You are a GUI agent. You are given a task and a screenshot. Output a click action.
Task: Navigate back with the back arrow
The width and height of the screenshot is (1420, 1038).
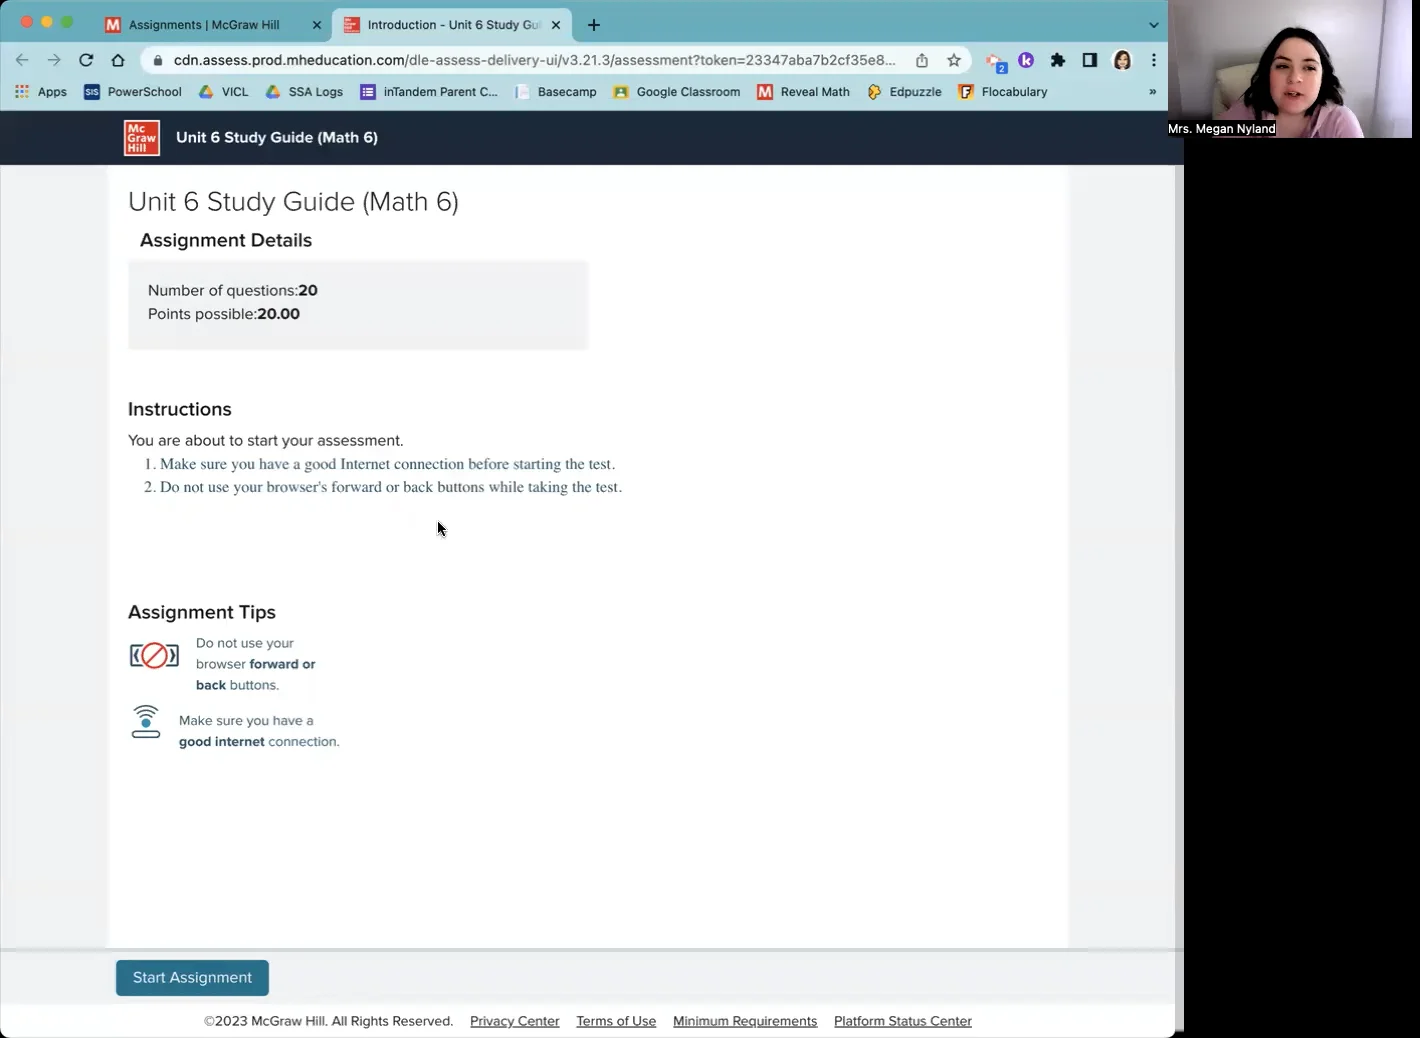pos(22,60)
